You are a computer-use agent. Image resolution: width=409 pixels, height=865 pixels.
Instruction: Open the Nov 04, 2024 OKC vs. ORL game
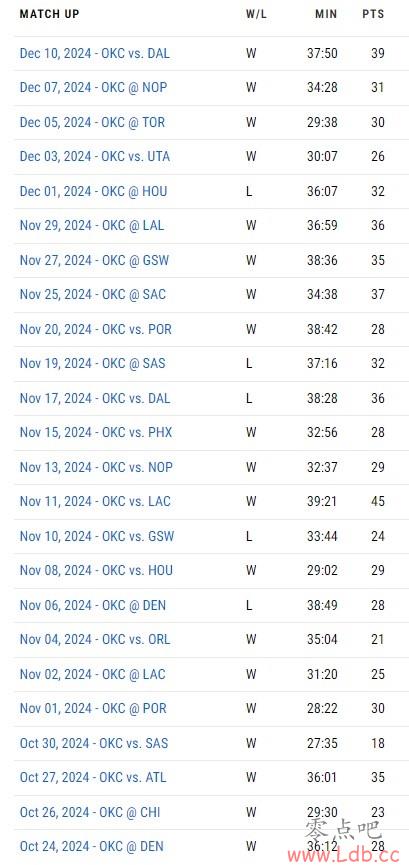tap(94, 639)
